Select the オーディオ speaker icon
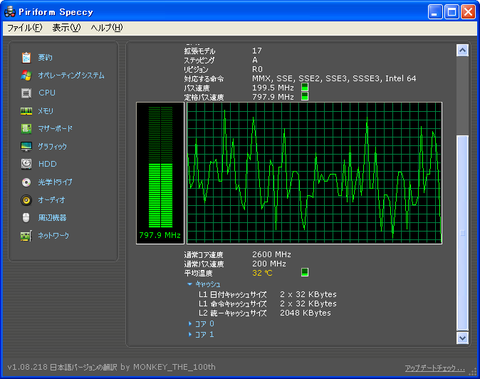 [26, 200]
